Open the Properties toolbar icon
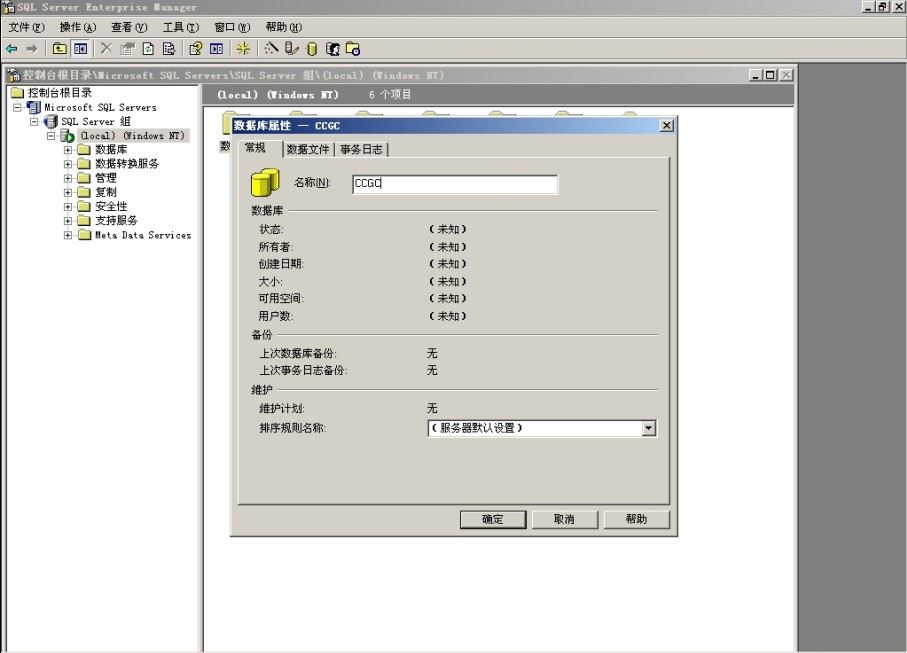This screenshot has height=653, width=907. tap(127, 49)
